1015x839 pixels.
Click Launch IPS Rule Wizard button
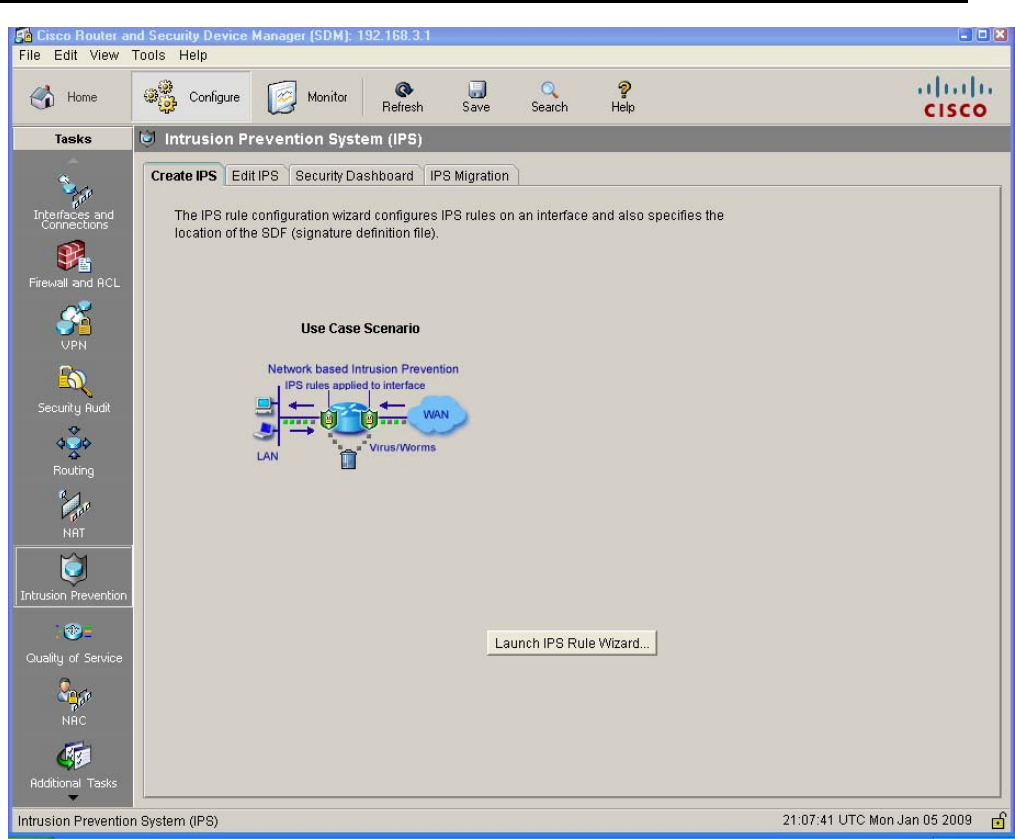[572, 643]
